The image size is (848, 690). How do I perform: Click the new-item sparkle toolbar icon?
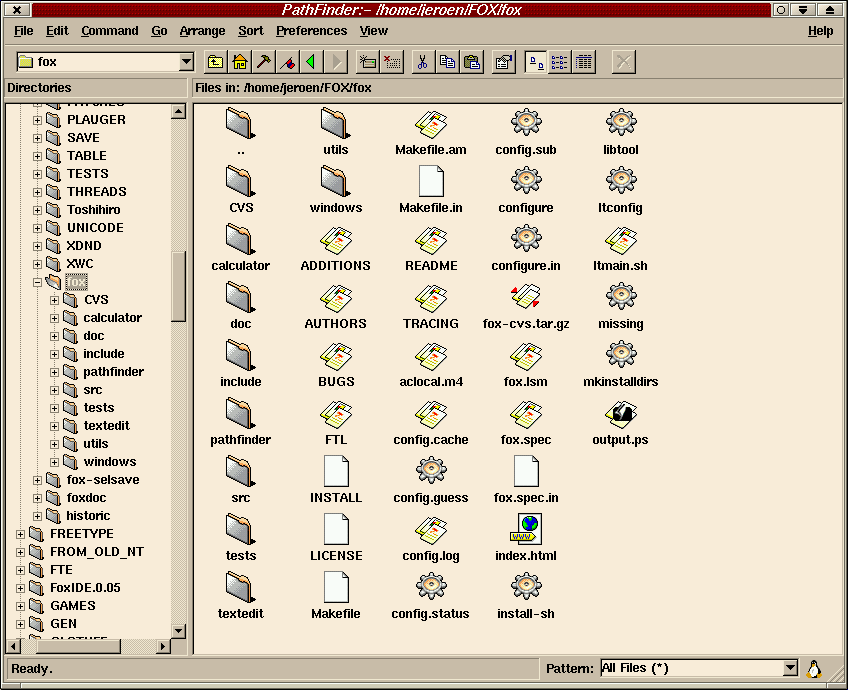click(368, 62)
